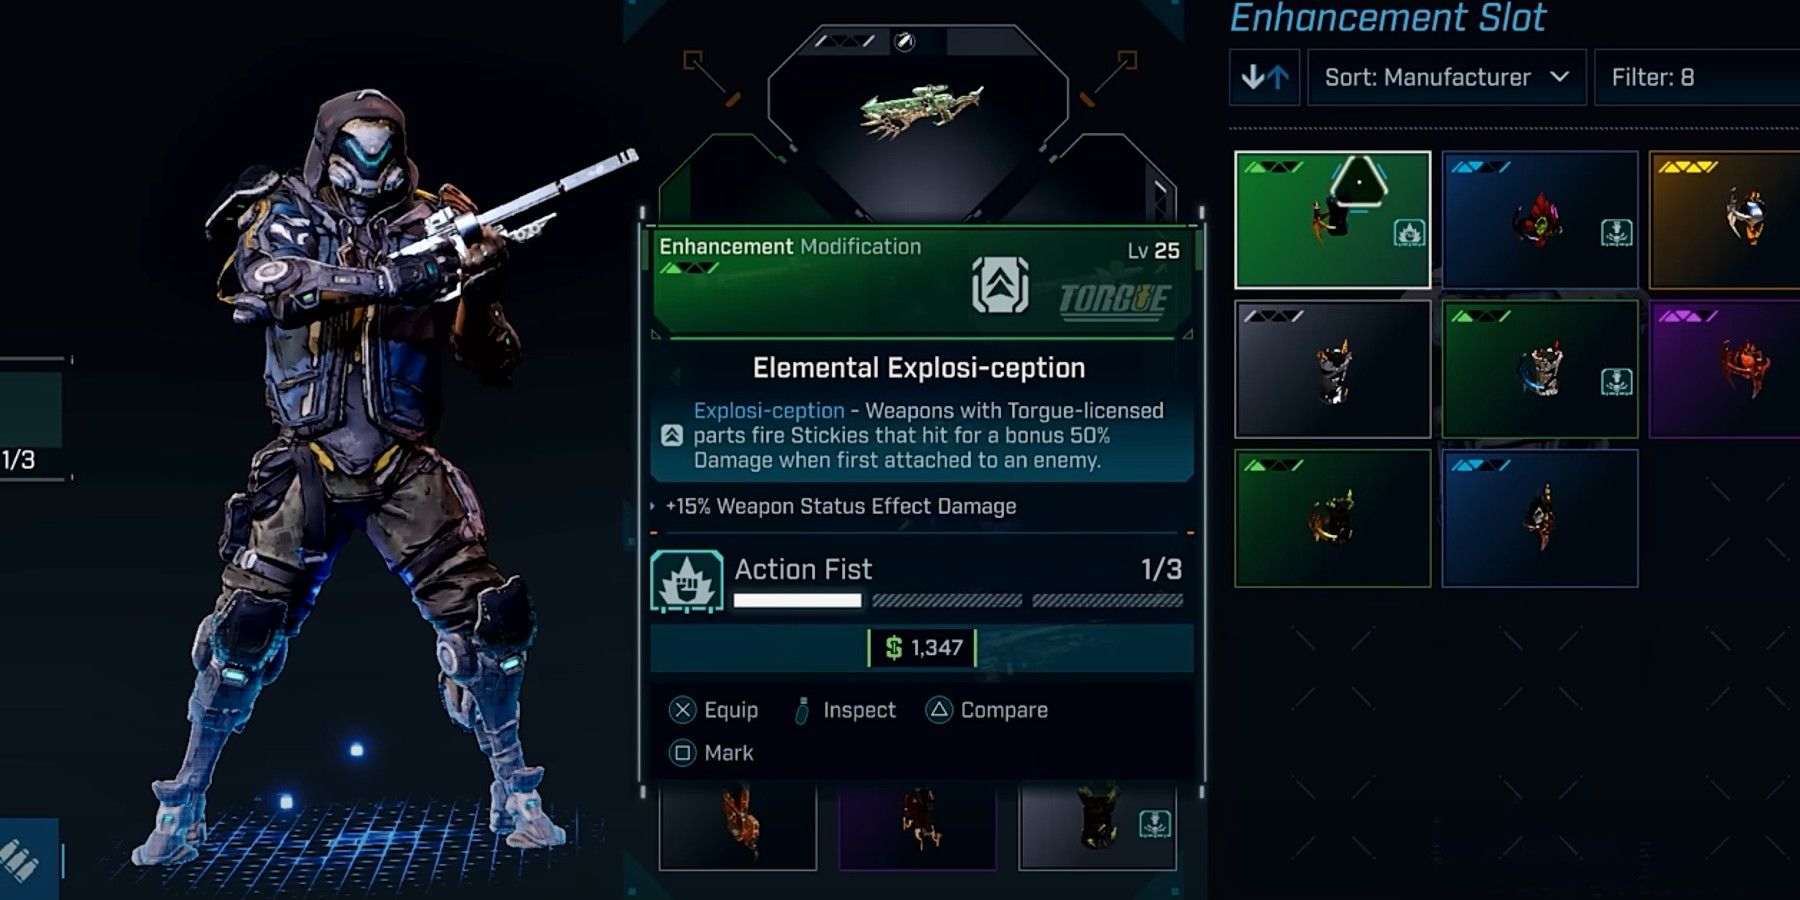1800x900 pixels.
Task: Click the small round icon above weapon preview
Action: [x=904, y=42]
